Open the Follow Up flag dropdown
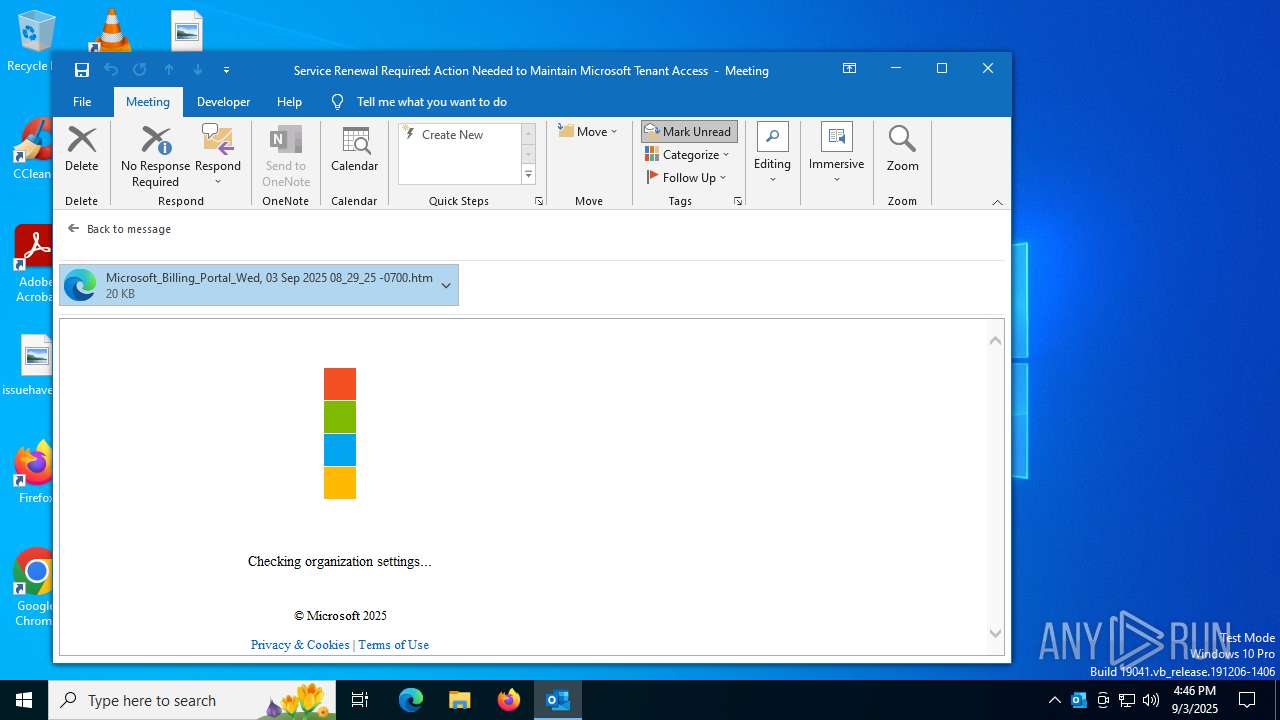 pos(686,178)
